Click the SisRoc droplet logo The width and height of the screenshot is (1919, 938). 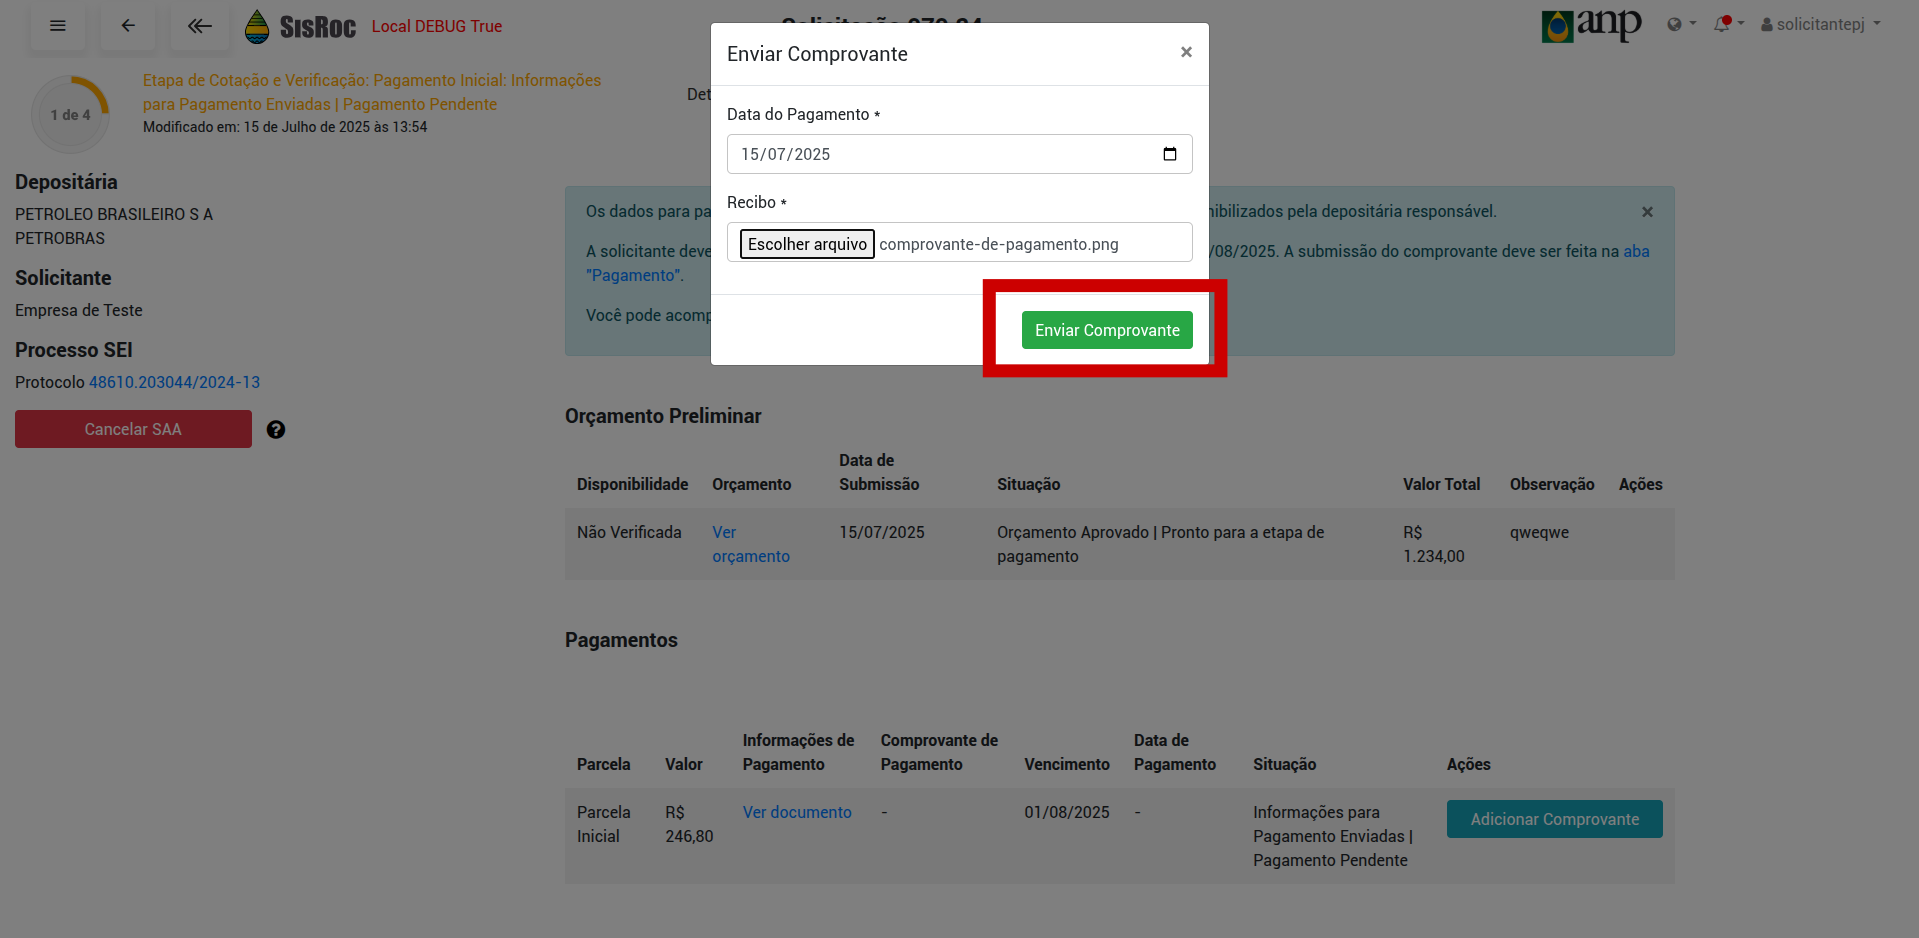click(257, 27)
